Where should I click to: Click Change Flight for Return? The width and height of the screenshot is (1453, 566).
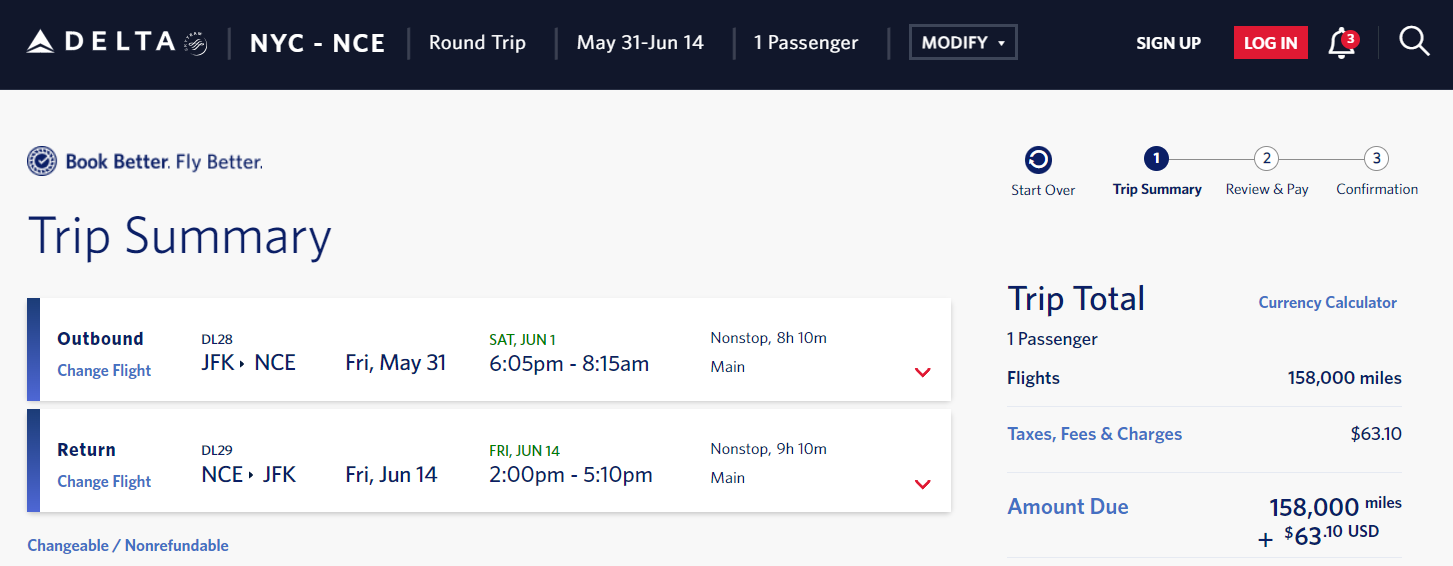(104, 481)
